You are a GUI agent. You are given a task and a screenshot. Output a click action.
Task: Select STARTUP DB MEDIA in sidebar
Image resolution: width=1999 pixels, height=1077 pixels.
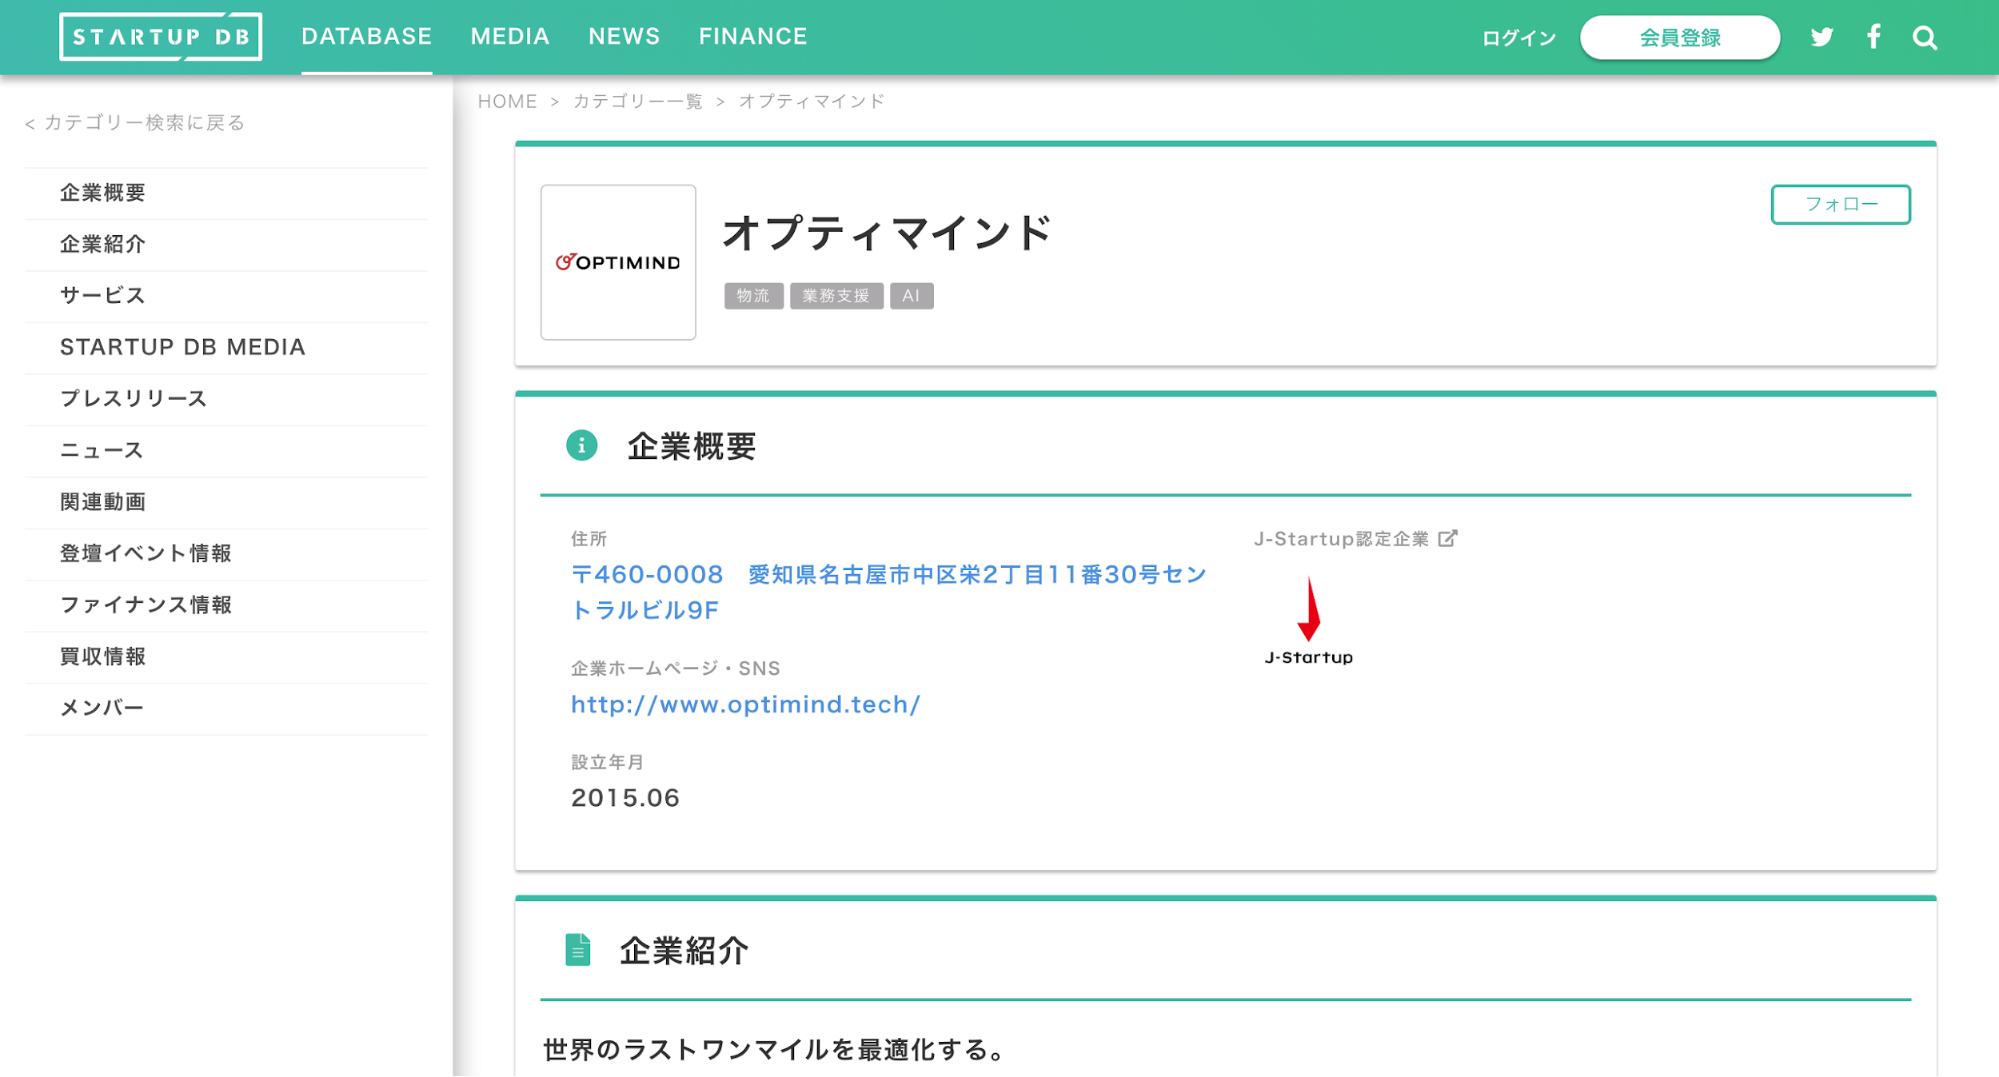tap(226, 348)
